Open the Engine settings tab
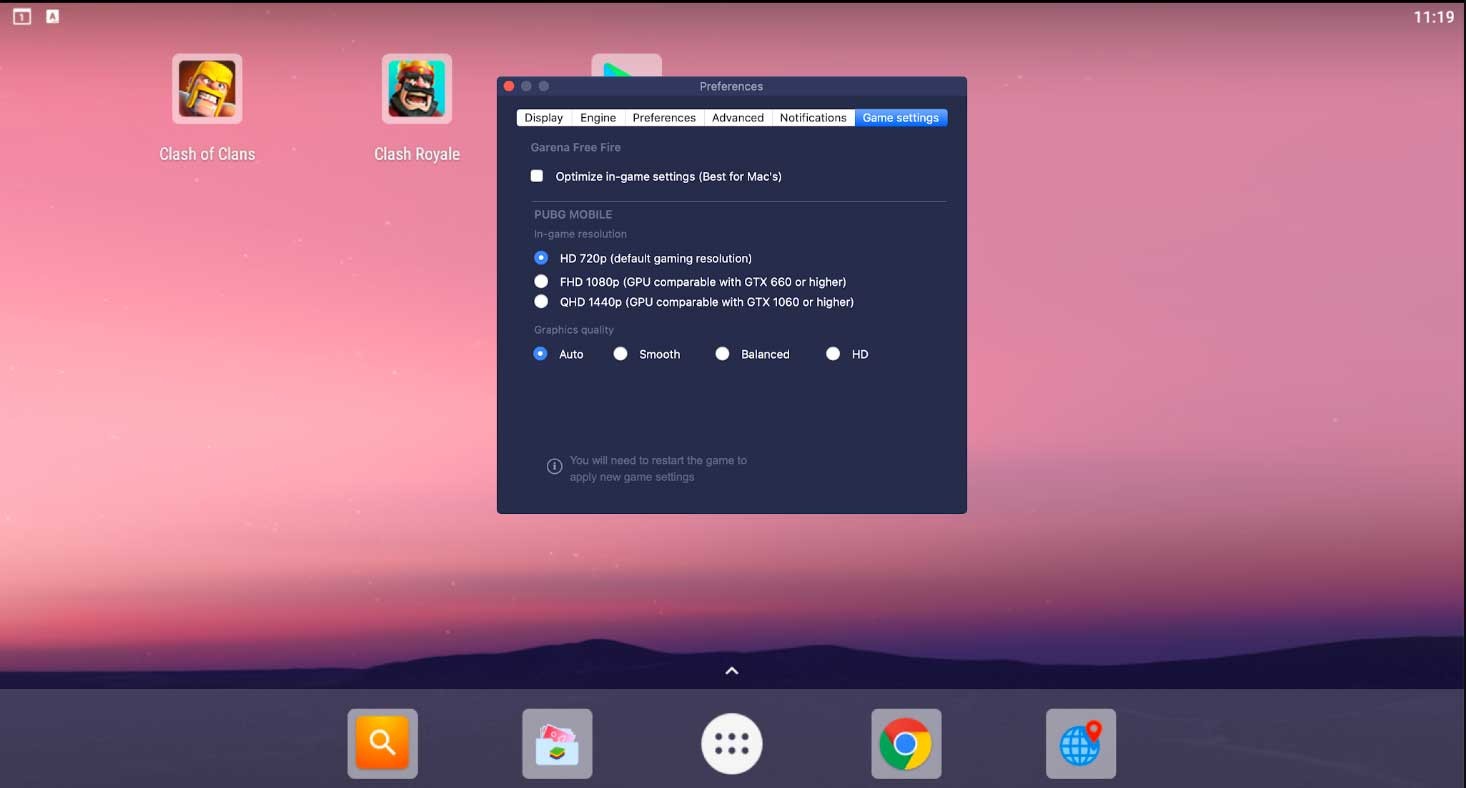Image resolution: width=1466 pixels, height=788 pixels. pos(597,117)
